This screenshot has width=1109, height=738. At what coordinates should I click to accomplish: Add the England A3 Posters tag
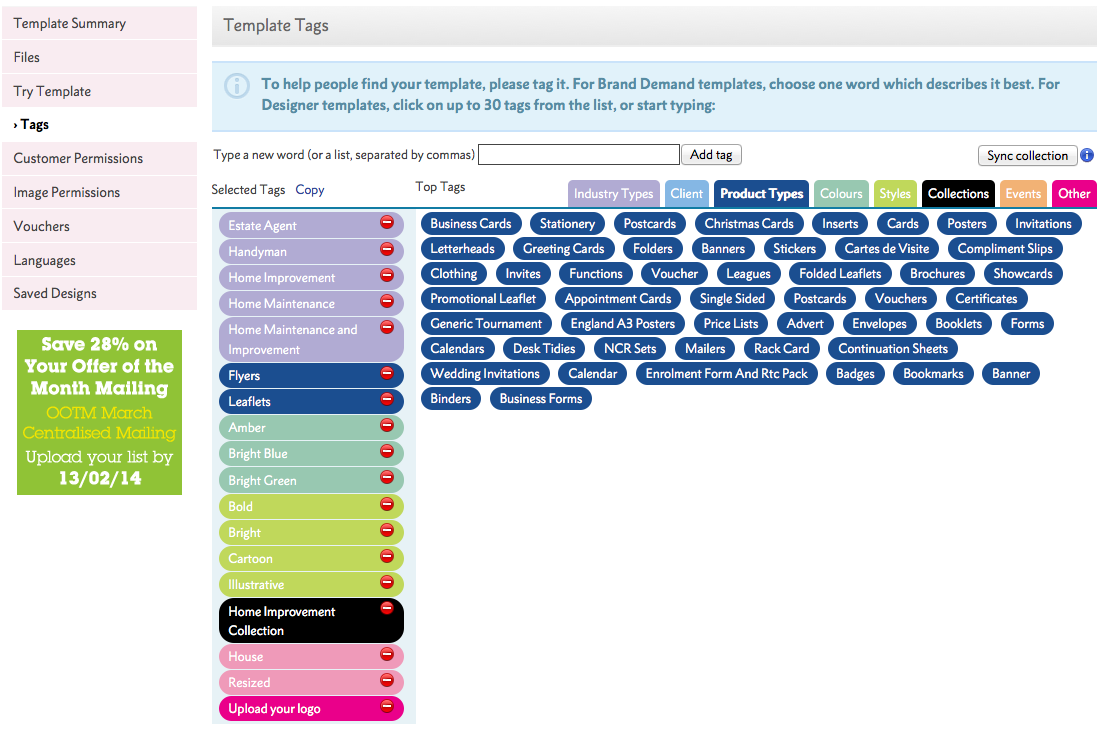coord(622,323)
